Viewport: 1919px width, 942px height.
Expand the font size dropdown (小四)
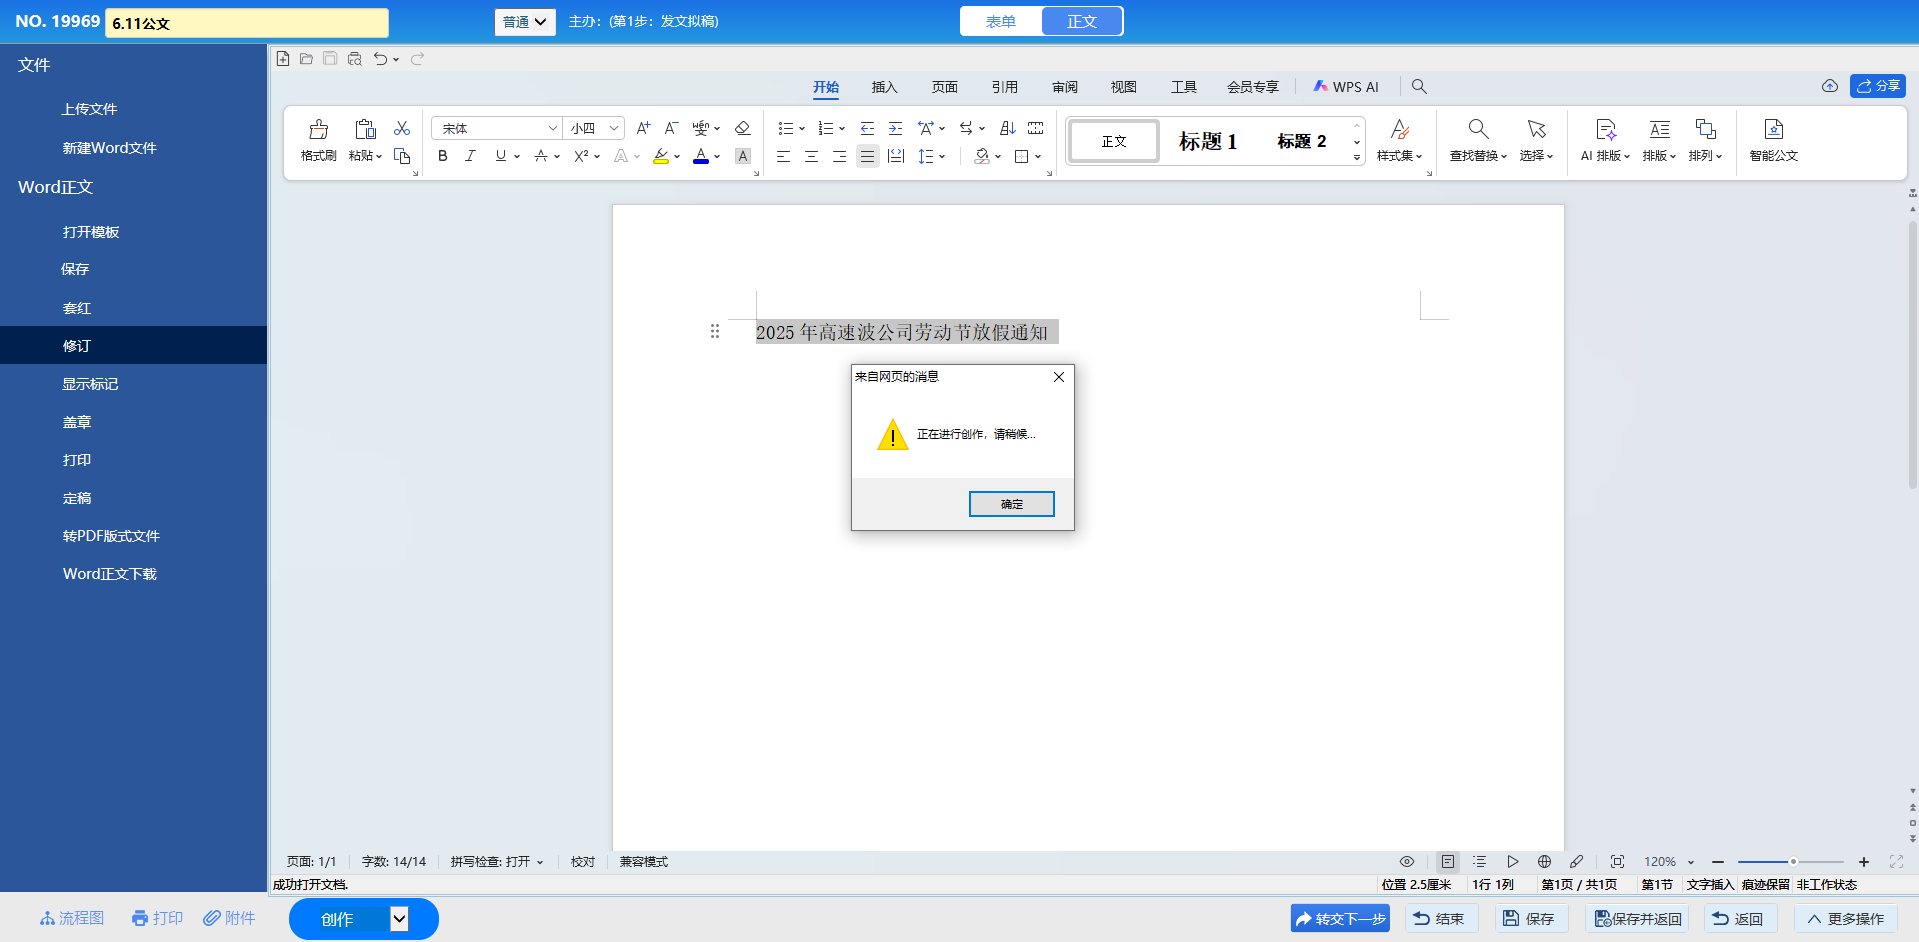[x=613, y=128]
